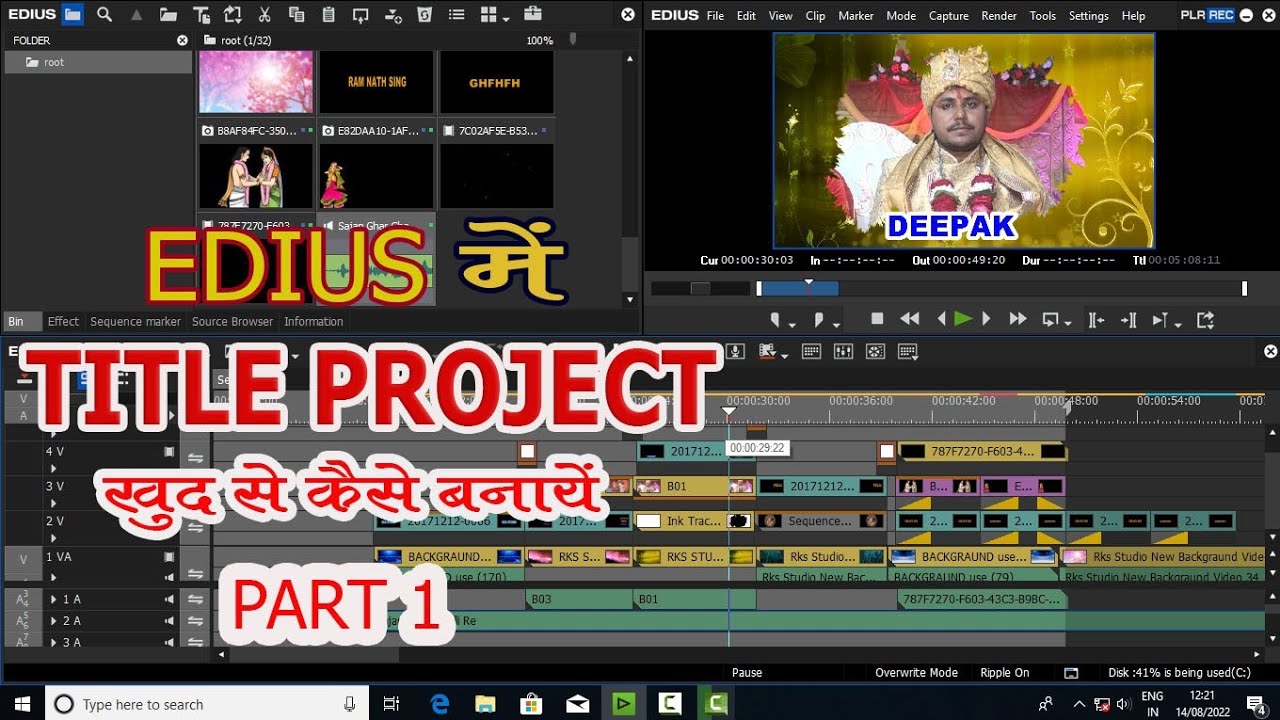1280x720 pixels.
Task: Open the Marker menu
Action: tap(856, 16)
